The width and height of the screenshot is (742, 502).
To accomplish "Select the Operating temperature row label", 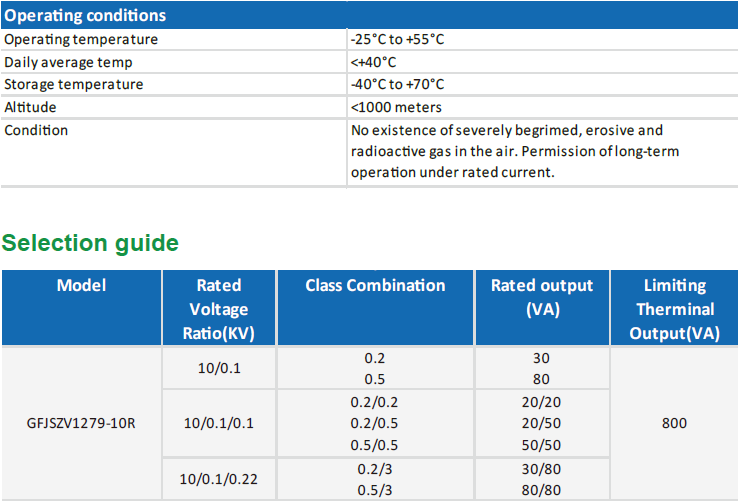I will point(81,39).
